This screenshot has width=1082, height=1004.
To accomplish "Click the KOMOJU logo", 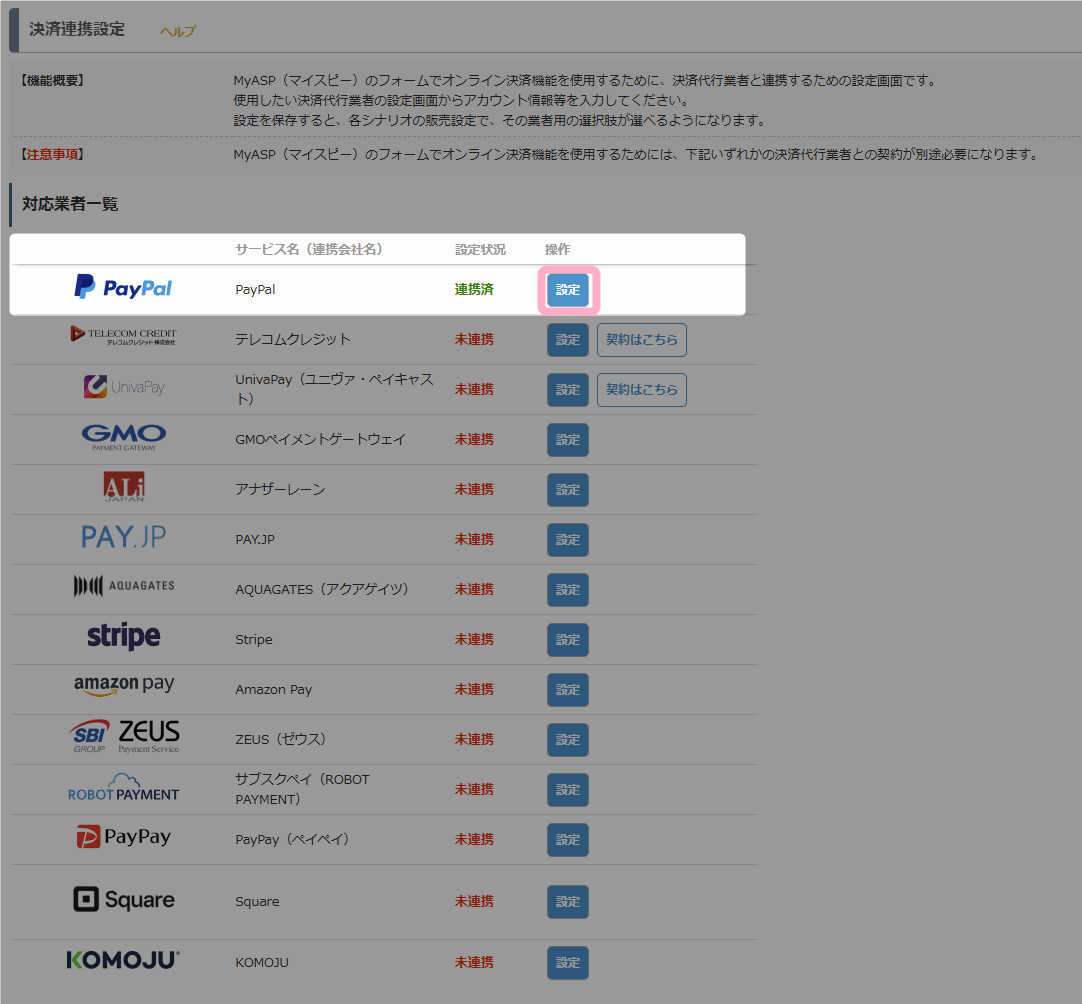I will 123,960.
